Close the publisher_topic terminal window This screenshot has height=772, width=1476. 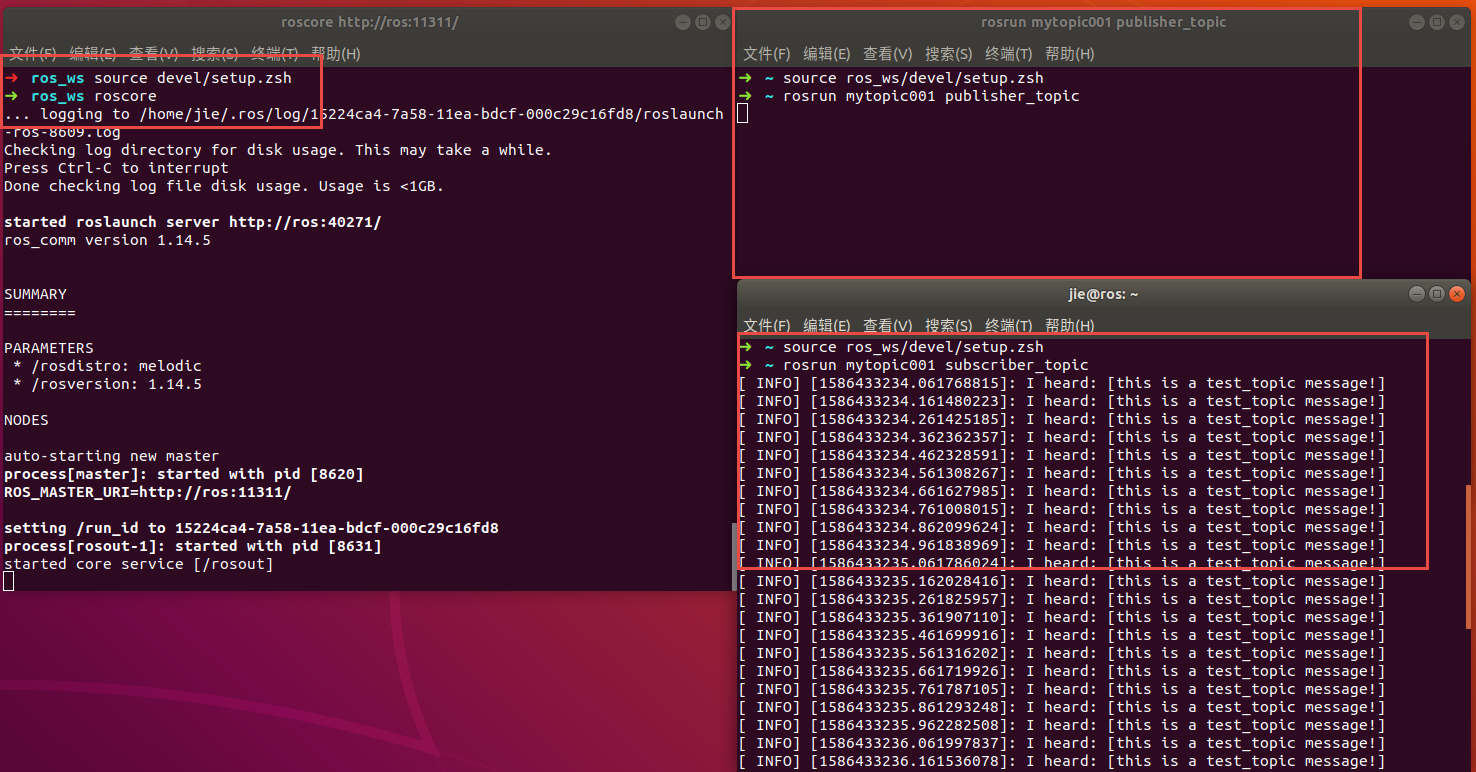pyautogui.click(x=1458, y=22)
